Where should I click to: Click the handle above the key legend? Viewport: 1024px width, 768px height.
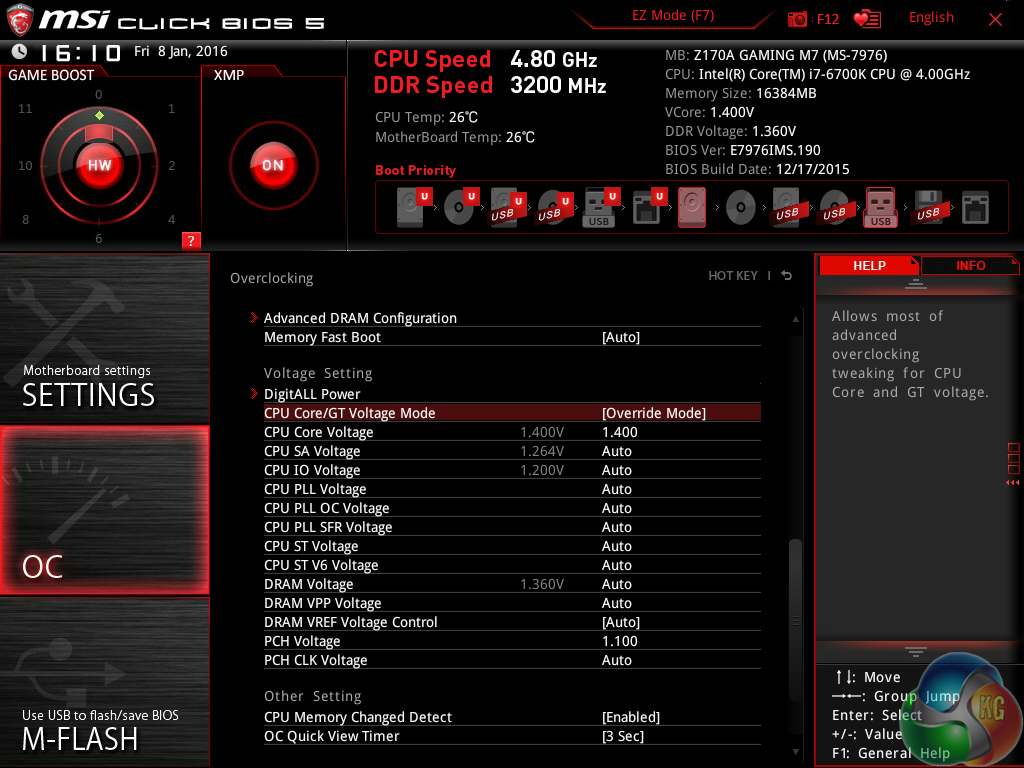pos(916,651)
